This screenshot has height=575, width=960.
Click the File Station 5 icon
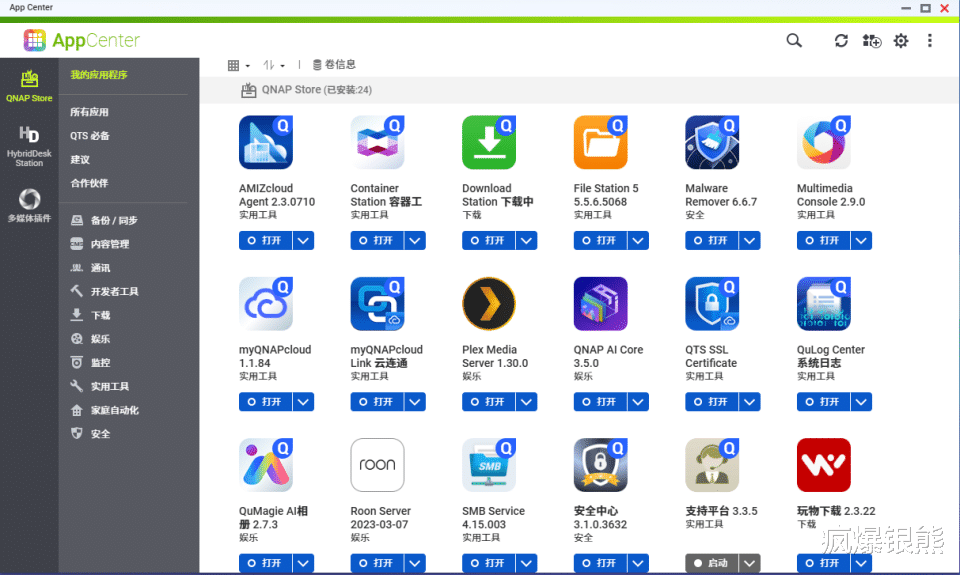(601, 142)
